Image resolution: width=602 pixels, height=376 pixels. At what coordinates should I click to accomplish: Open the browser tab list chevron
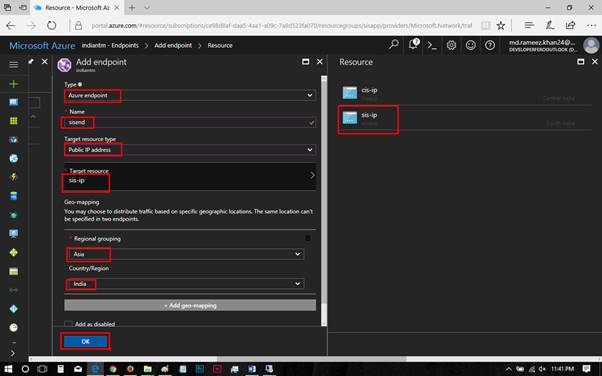click(147, 8)
